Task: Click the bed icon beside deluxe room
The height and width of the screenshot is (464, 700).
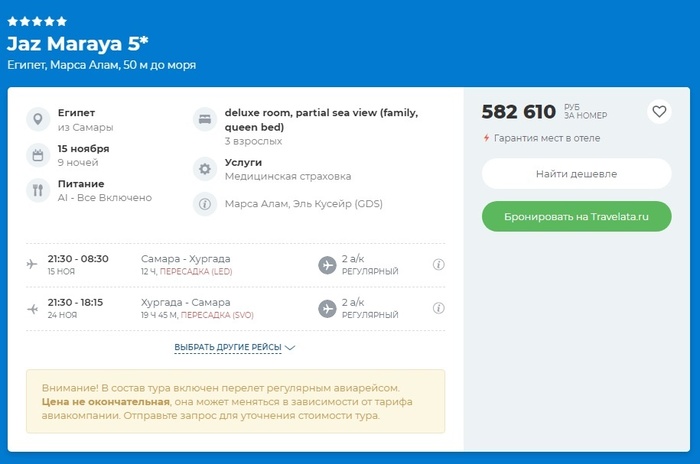Action: pyautogui.click(x=204, y=120)
